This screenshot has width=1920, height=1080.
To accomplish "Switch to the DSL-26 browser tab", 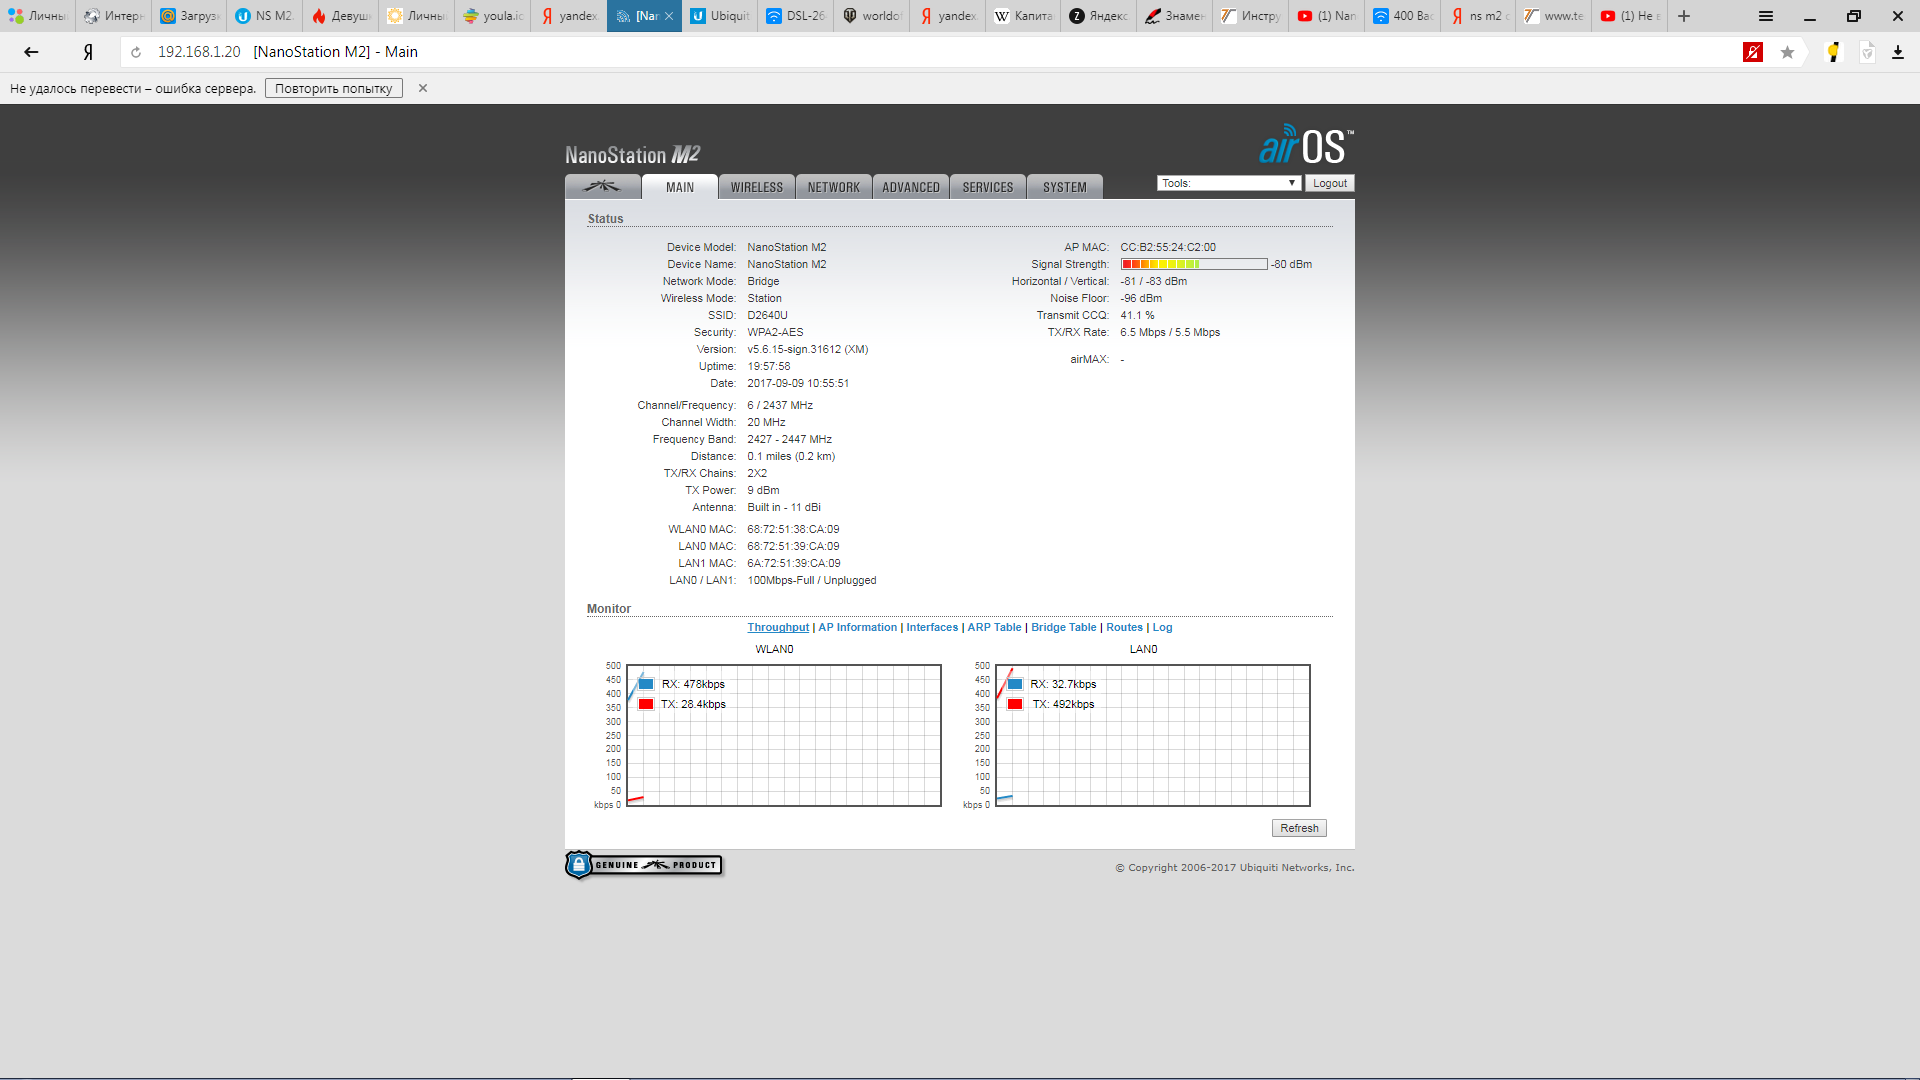I will (x=796, y=16).
